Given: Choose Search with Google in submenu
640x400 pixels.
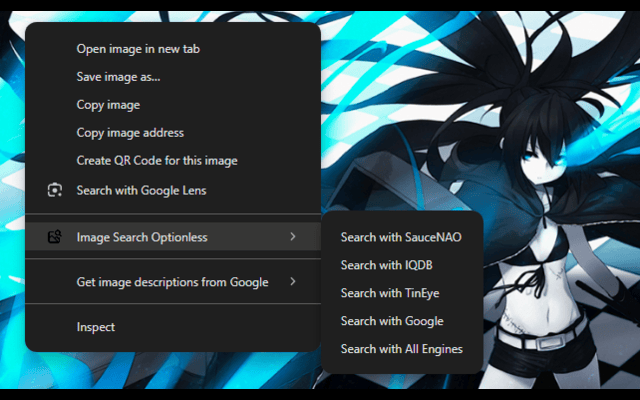Looking at the screenshot, I should 402,321.
